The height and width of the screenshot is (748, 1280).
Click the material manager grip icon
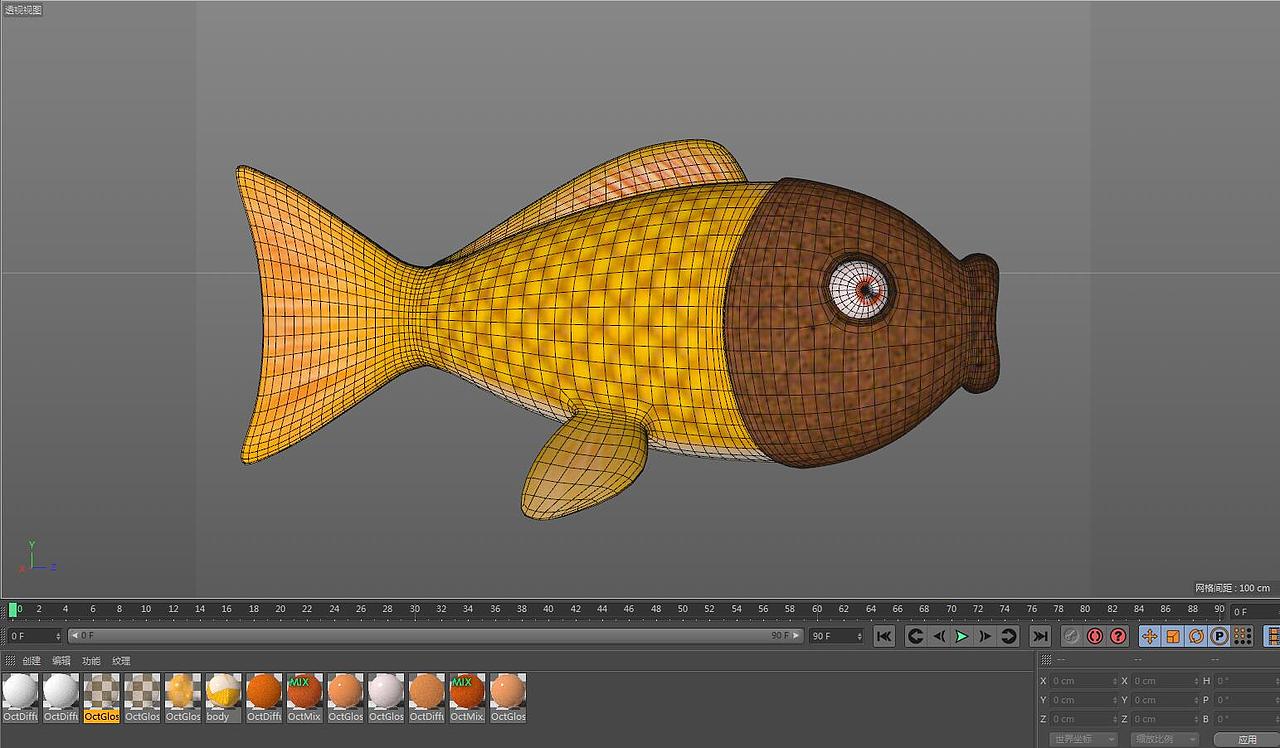pyautogui.click(x=10, y=661)
